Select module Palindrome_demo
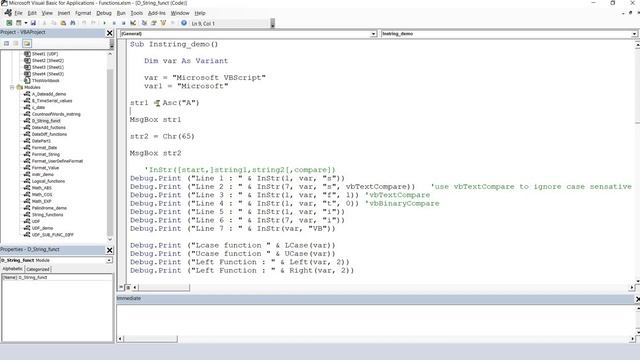The image size is (640, 360). (49, 208)
